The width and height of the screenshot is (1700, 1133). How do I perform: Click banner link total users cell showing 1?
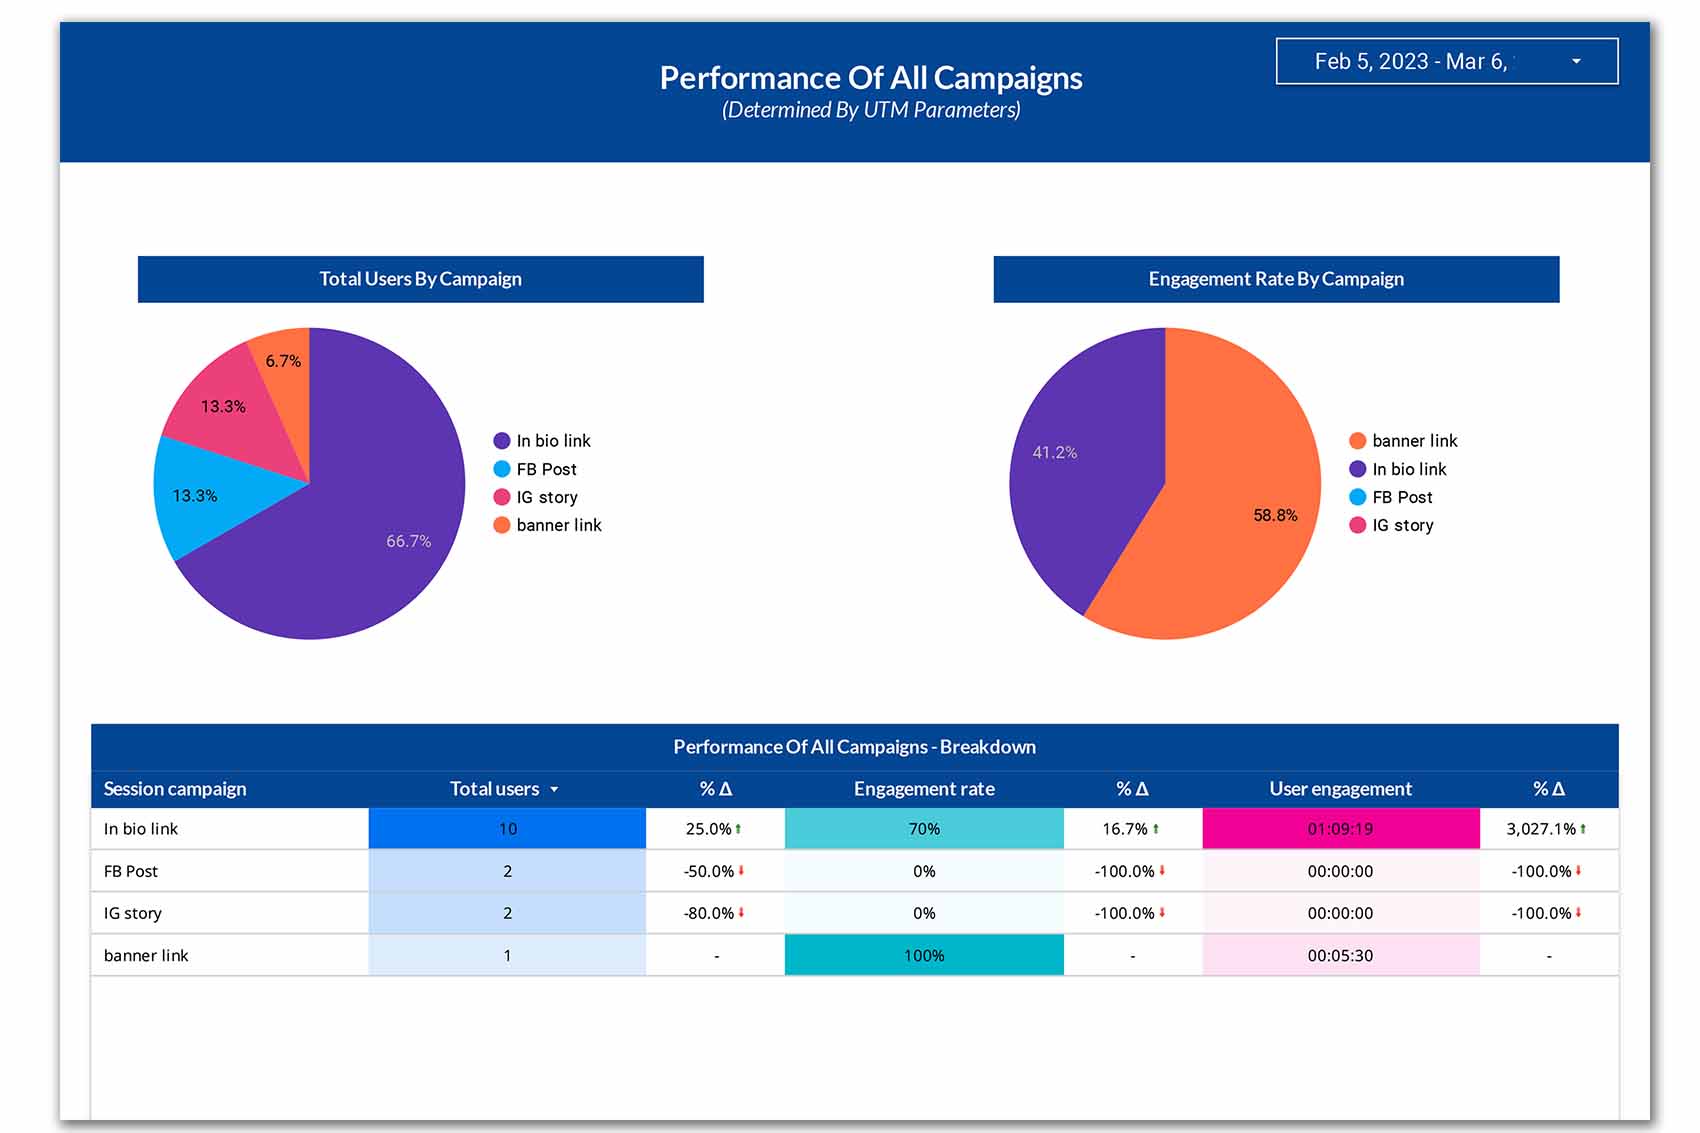tap(507, 955)
